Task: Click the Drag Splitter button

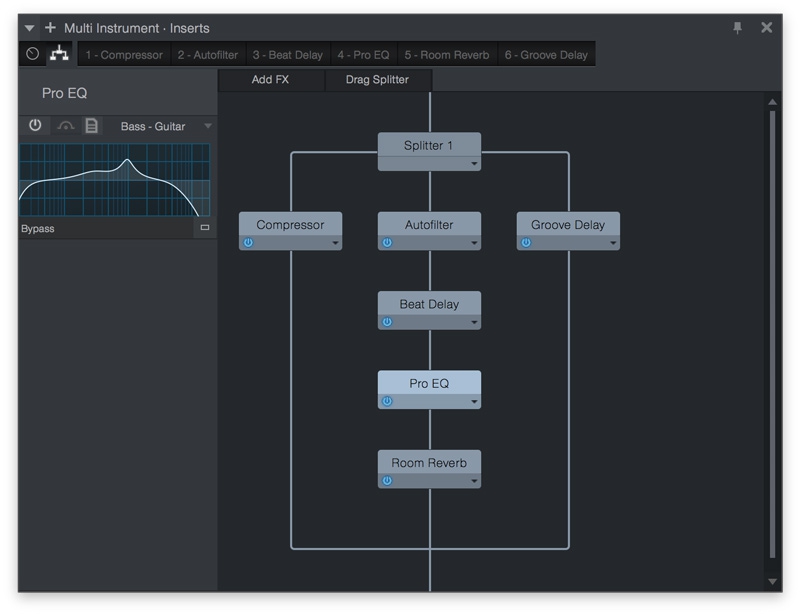Action: (377, 80)
